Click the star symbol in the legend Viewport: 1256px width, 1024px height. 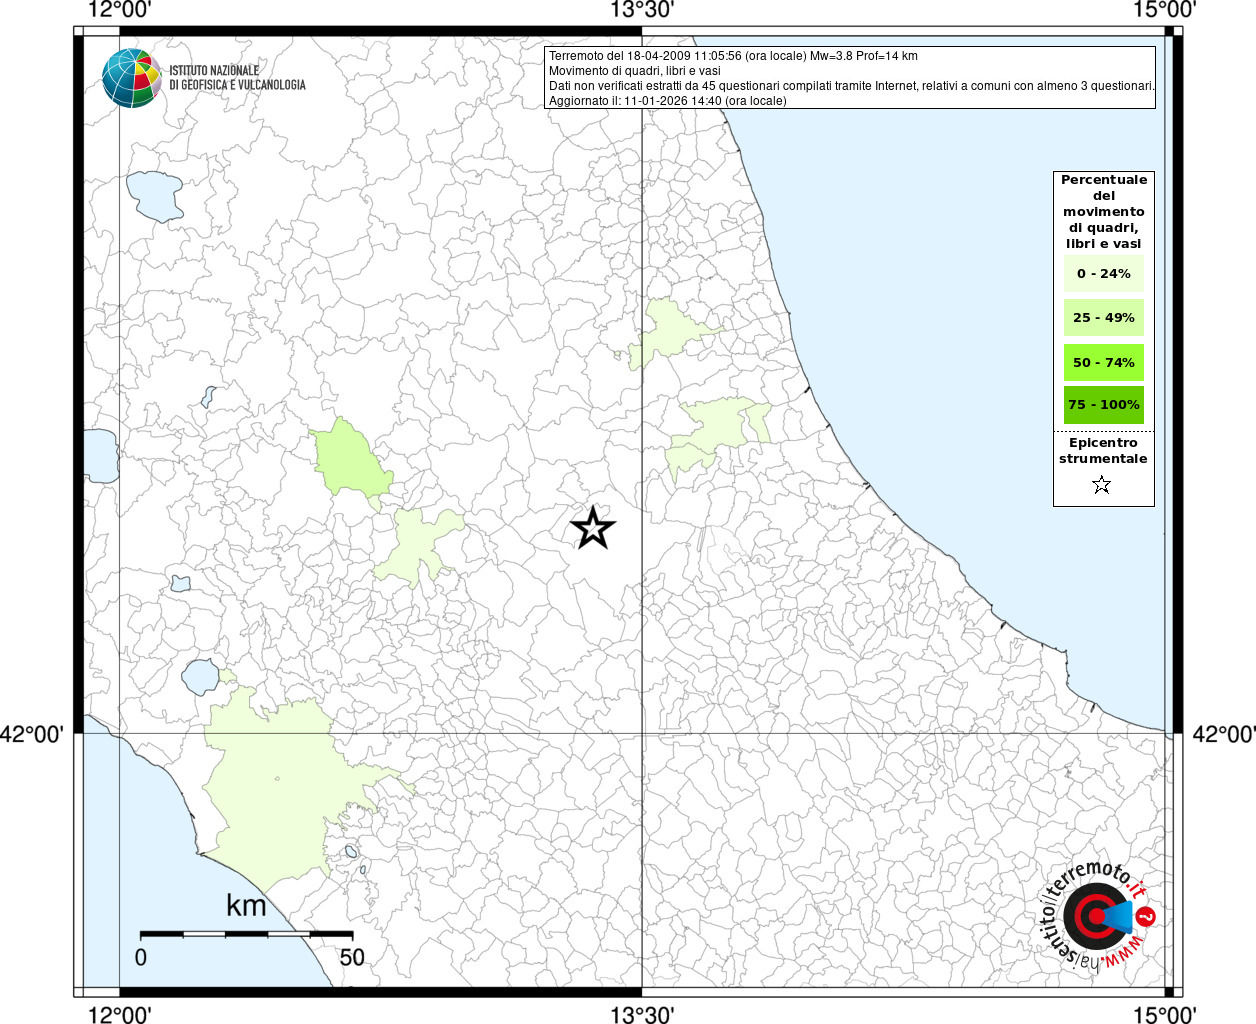(x=1102, y=485)
